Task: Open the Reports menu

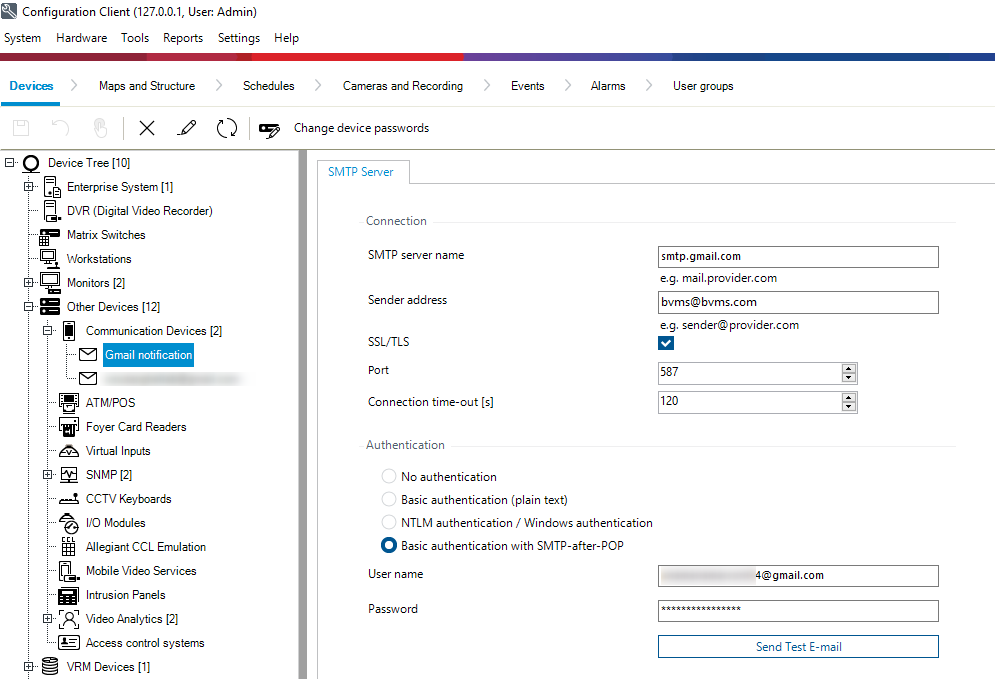Action: (183, 38)
